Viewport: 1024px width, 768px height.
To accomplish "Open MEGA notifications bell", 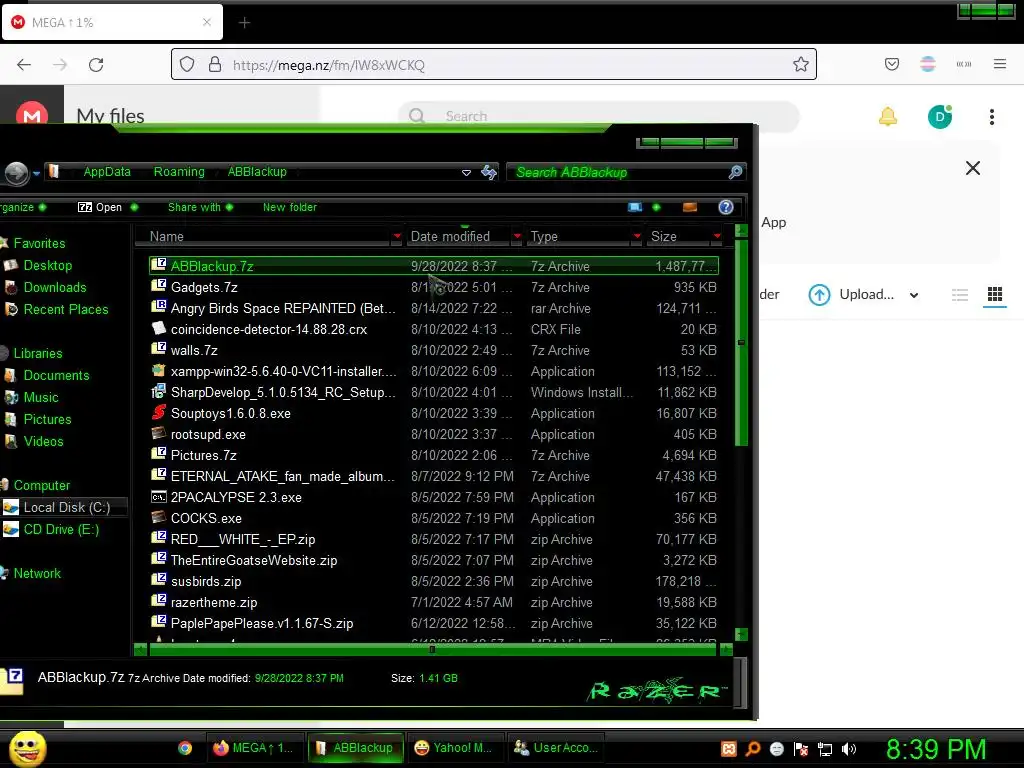I will point(888,117).
